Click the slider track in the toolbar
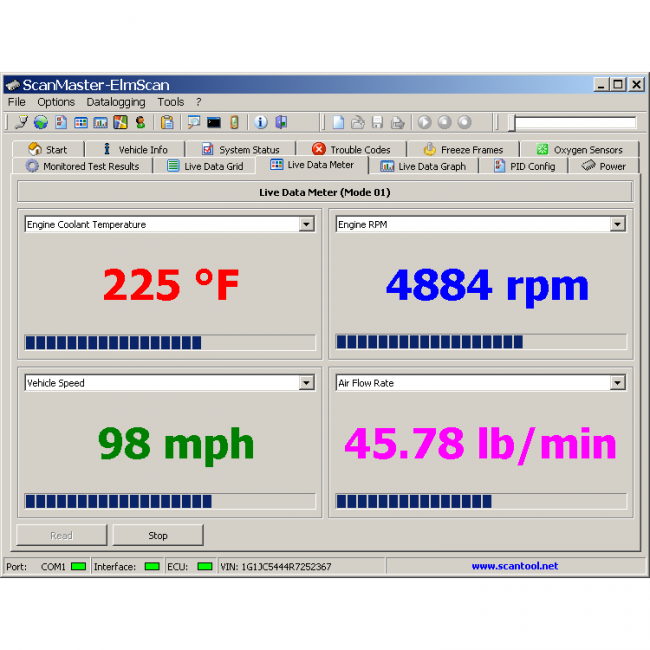Viewport: 650px width, 650px height. [575, 123]
